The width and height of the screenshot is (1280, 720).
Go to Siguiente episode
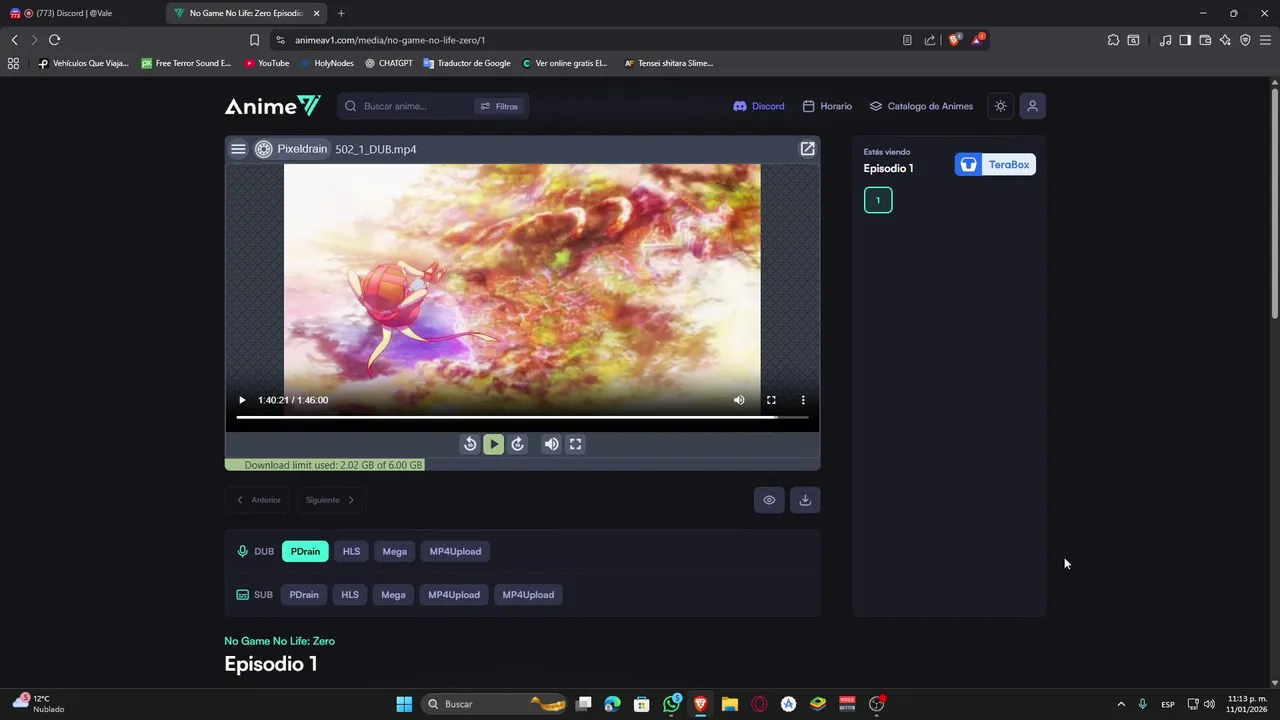coord(330,500)
